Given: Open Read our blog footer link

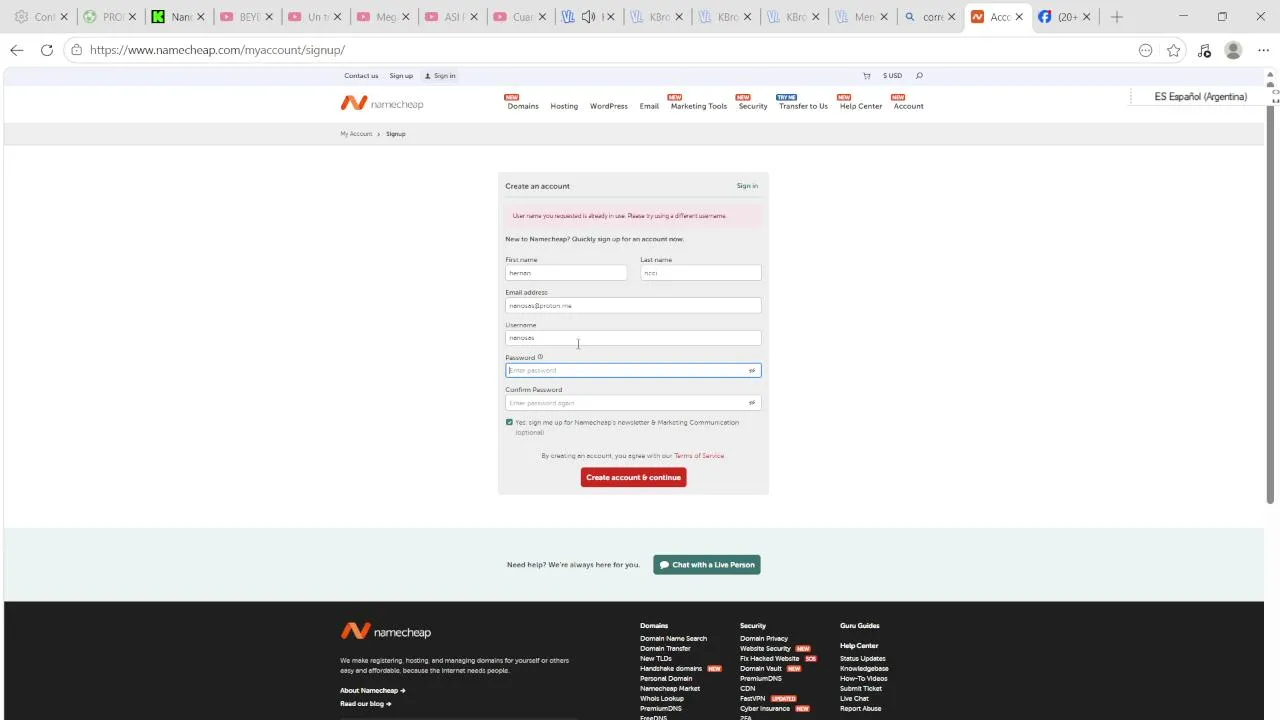Looking at the screenshot, I should (x=365, y=704).
